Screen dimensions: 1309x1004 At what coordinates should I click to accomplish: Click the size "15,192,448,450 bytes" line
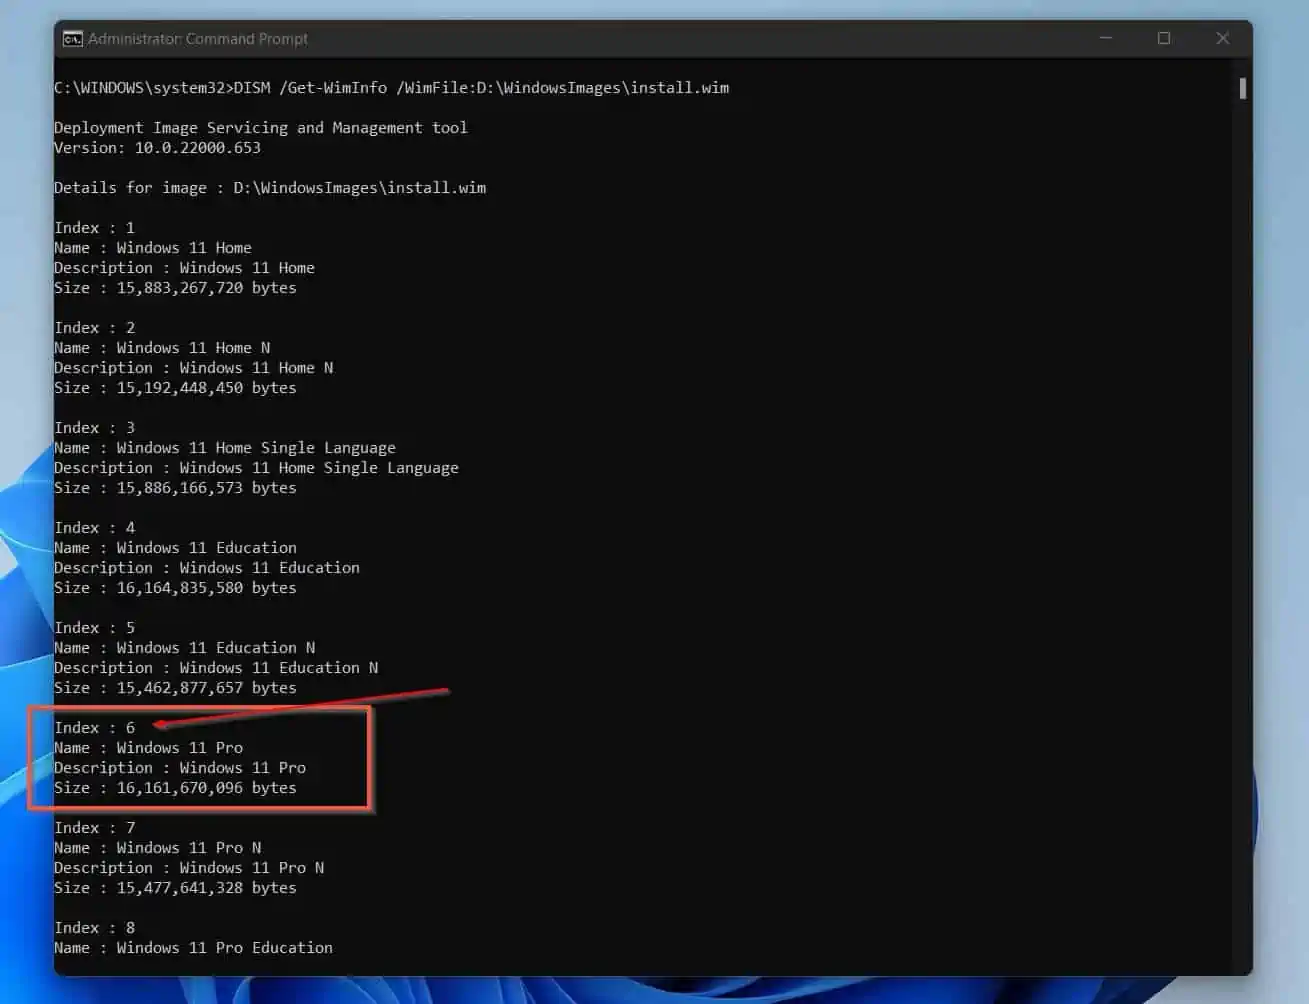[x=175, y=388]
